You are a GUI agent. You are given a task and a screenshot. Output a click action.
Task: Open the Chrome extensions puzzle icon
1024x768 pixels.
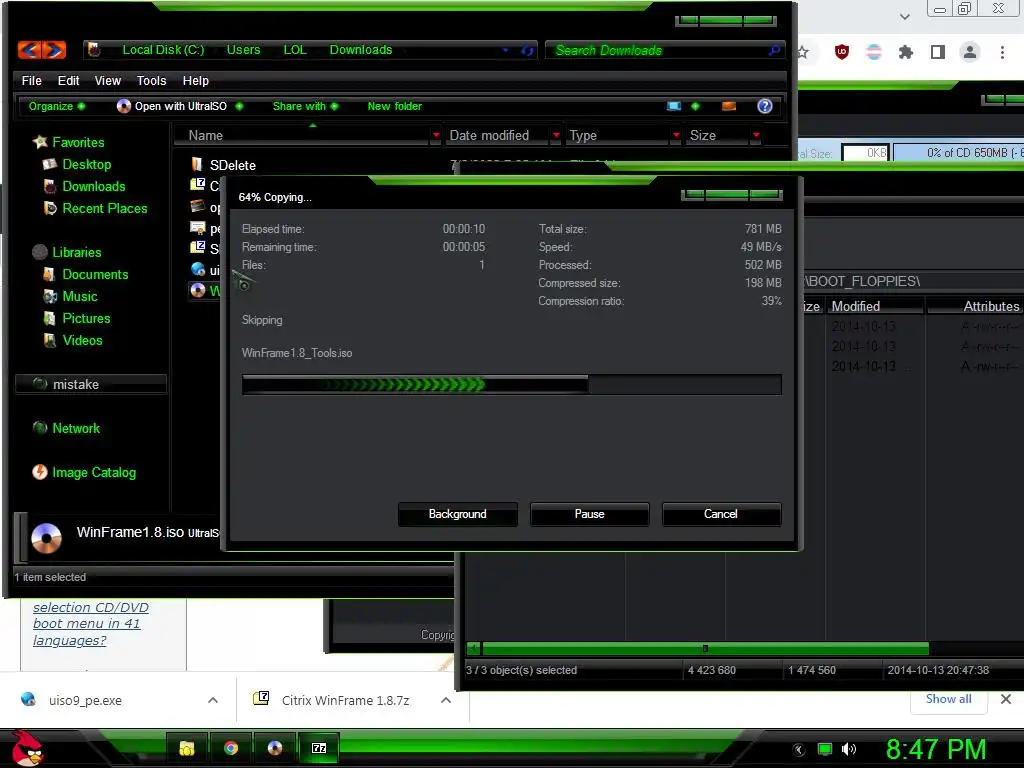[x=906, y=52]
